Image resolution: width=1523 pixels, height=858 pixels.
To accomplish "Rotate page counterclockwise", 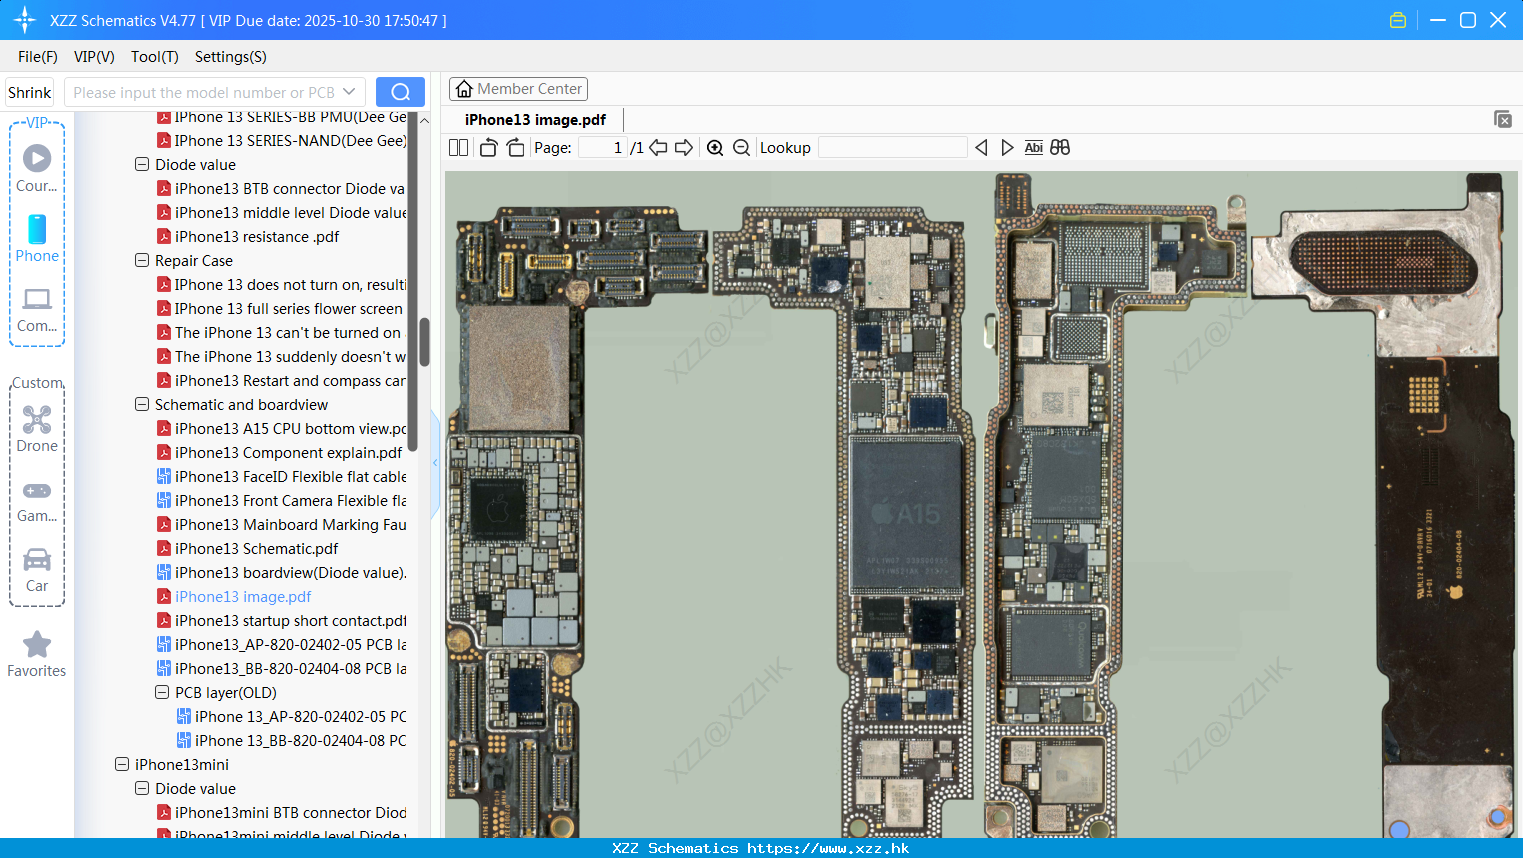I will tap(488, 148).
